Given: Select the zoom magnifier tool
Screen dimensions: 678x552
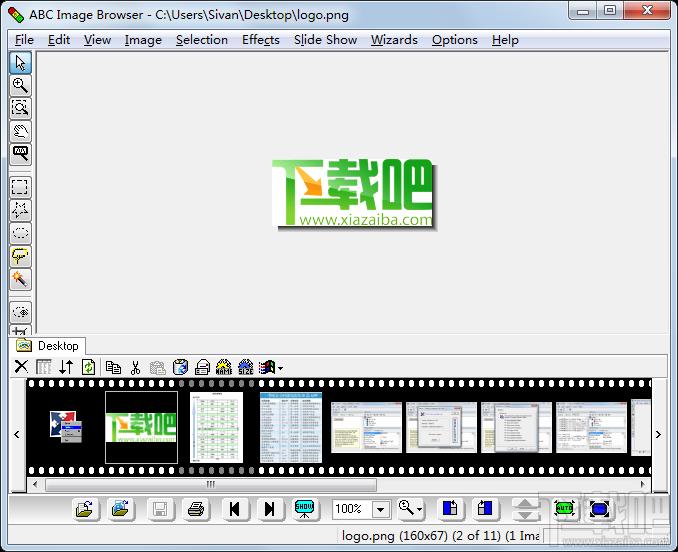Looking at the screenshot, I should point(20,85).
